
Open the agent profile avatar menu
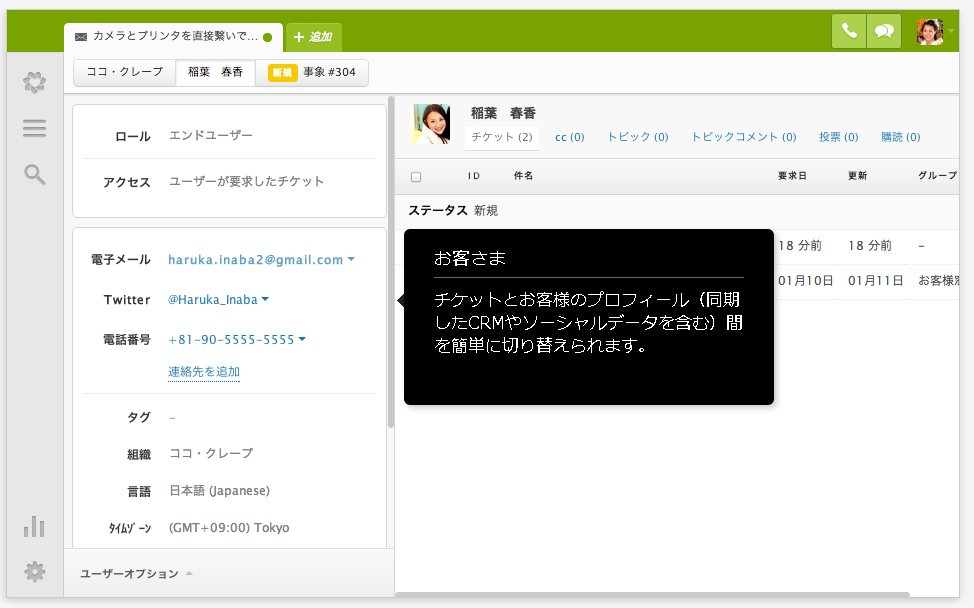coord(930,32)
